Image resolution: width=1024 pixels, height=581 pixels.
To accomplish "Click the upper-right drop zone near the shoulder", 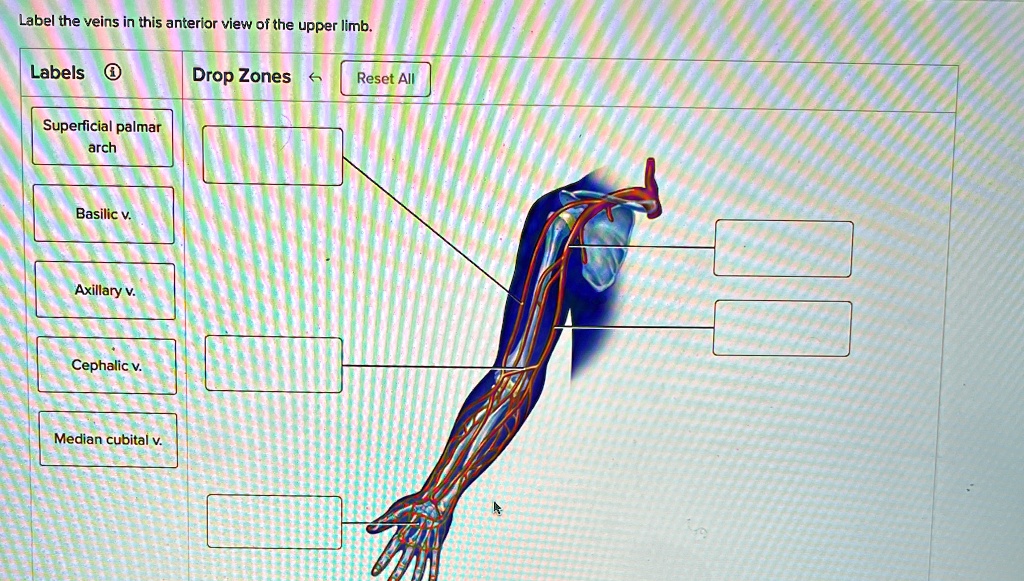I will [x=782, y=248].
